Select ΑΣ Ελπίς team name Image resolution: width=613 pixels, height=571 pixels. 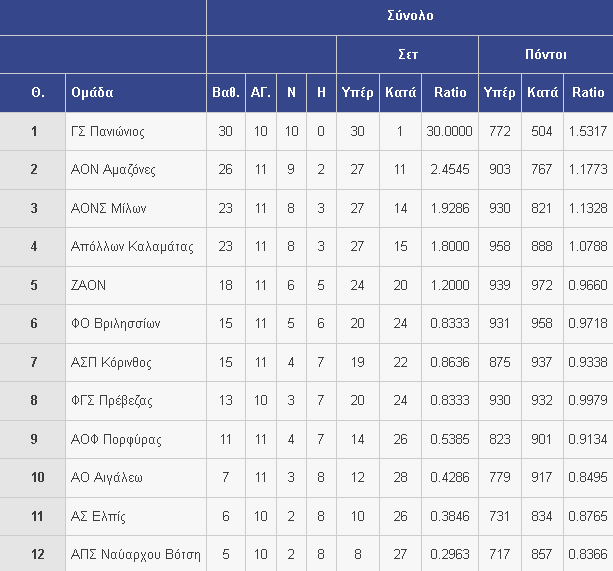click(98, 516)
